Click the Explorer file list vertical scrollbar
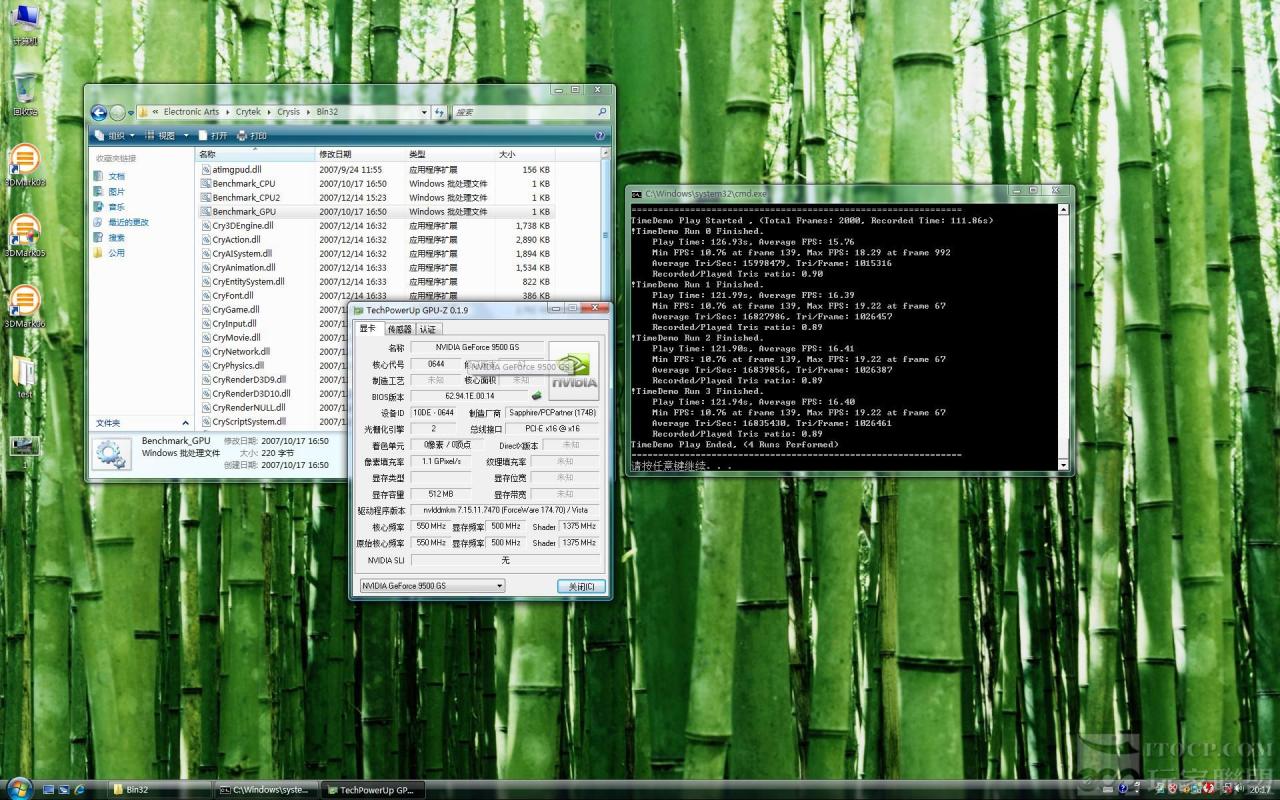1280x800 pixels. 604,290
